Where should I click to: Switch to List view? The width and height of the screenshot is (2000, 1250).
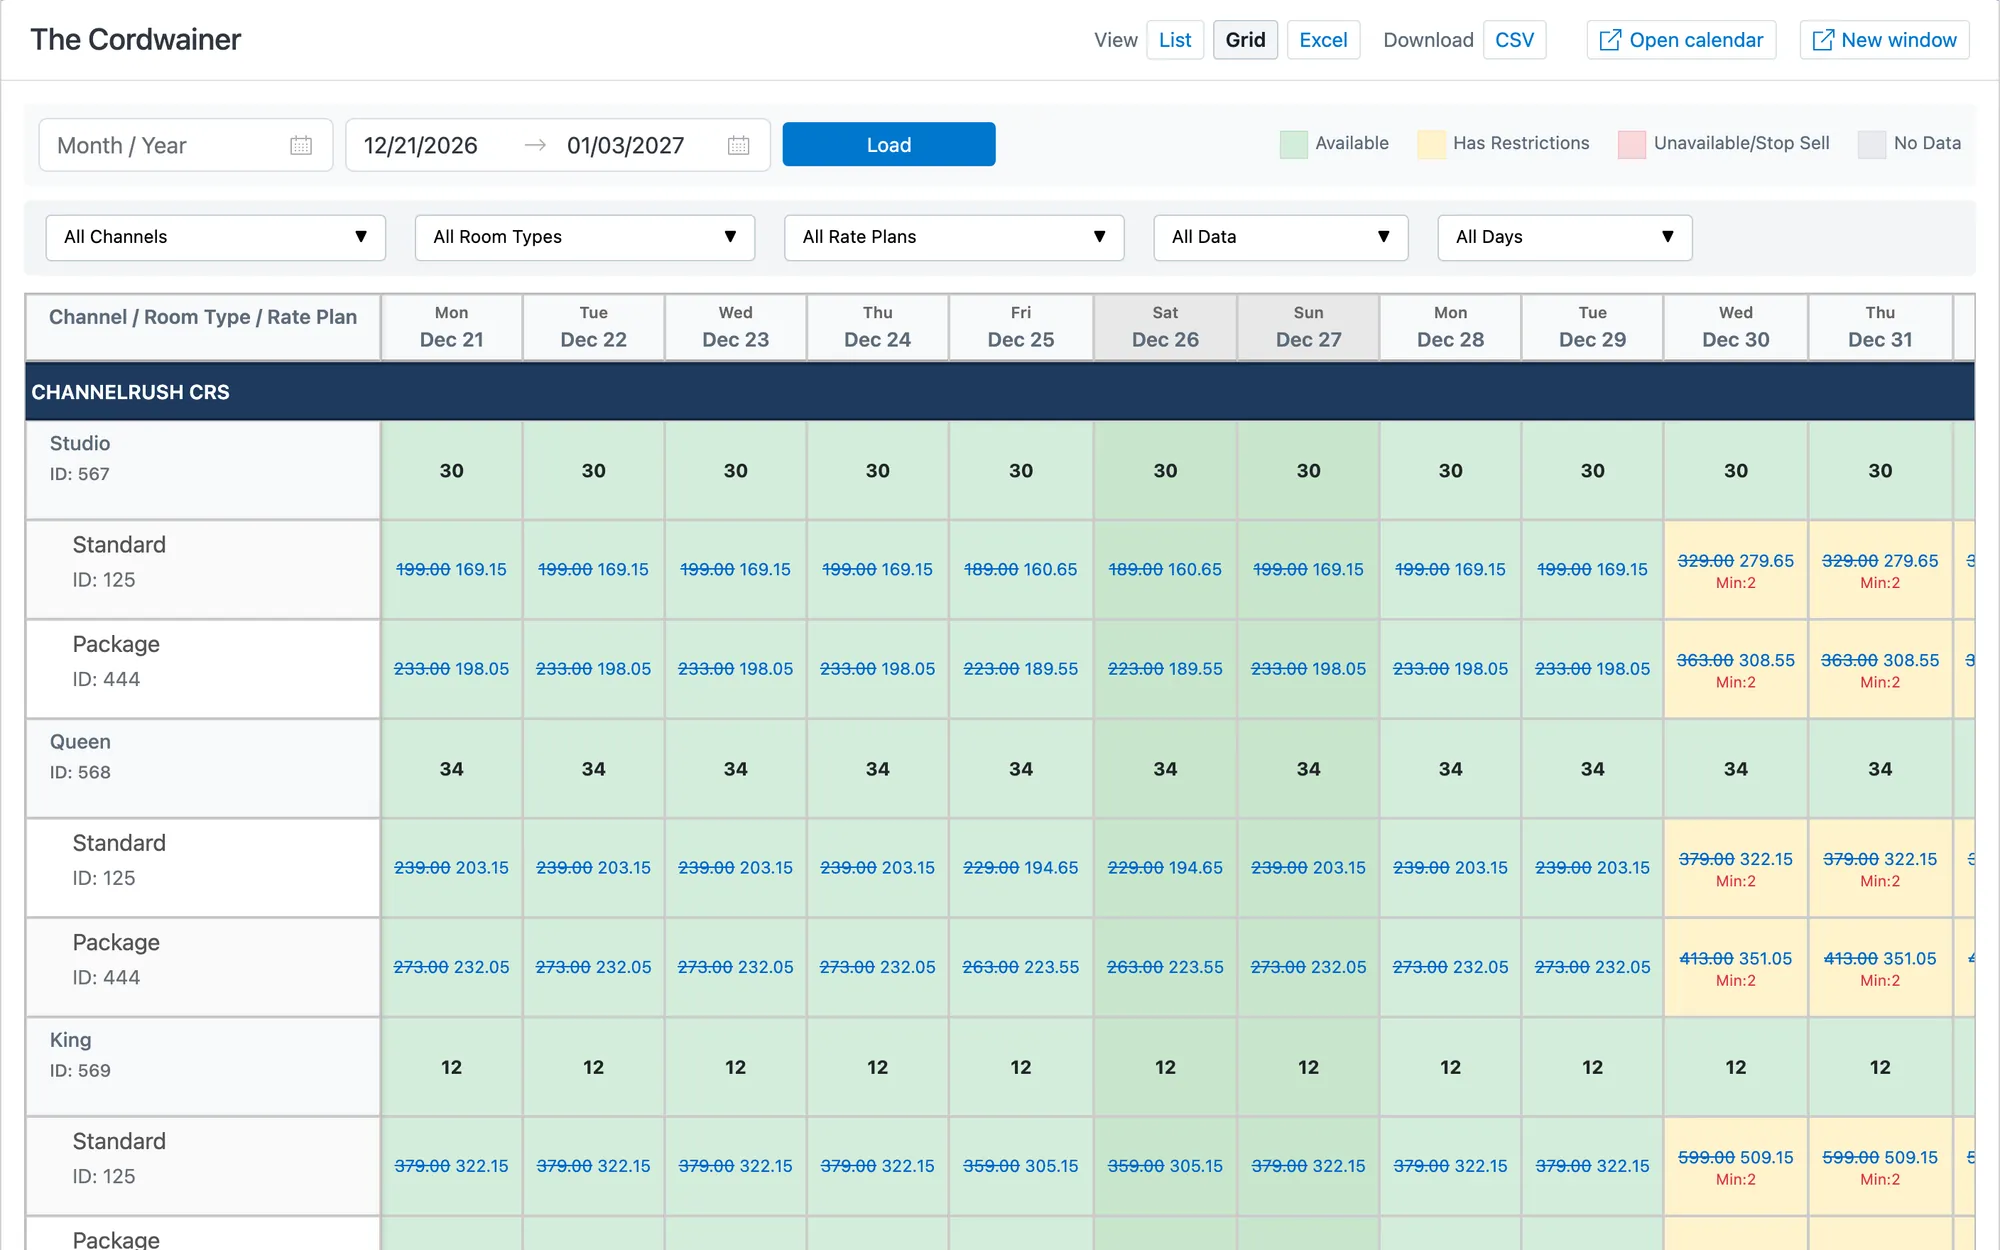coord(1175,40)
